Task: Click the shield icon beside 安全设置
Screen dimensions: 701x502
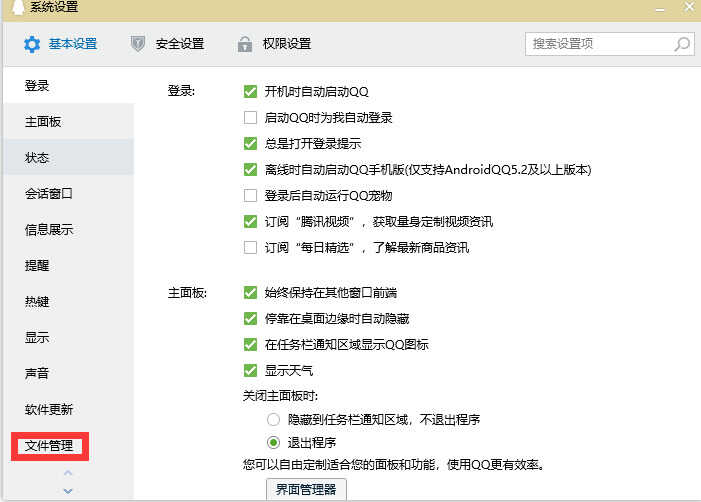Action: click(138, 44)
